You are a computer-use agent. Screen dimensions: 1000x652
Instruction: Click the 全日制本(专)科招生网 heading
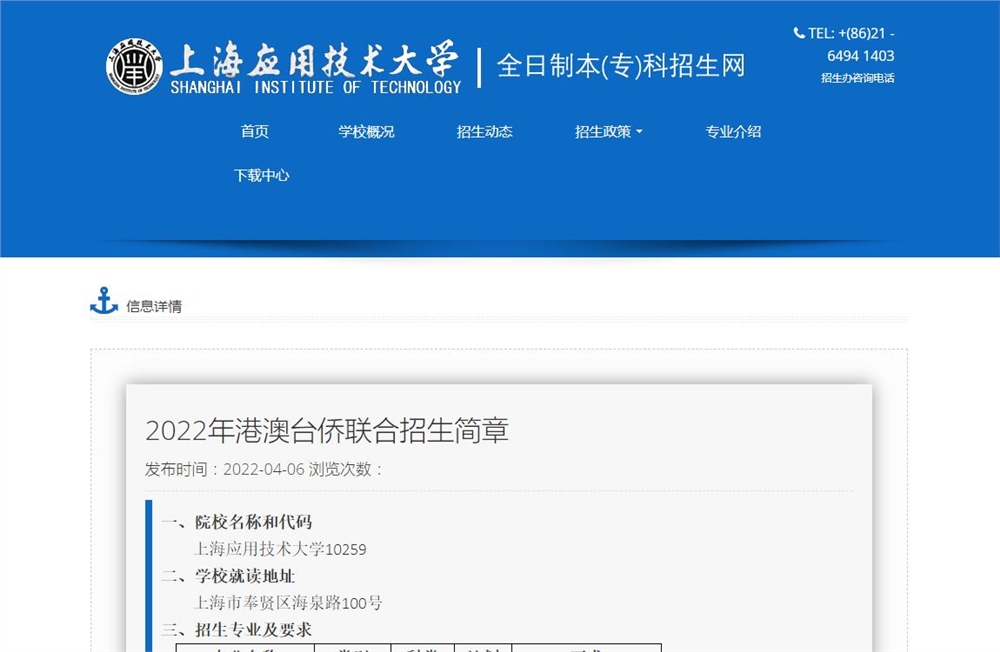point(621,66)
